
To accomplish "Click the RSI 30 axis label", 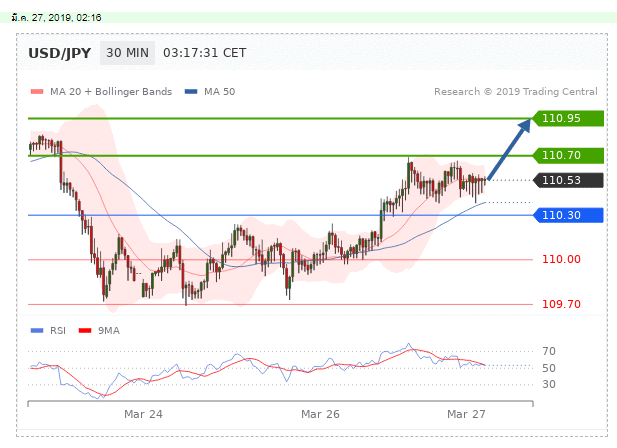I will point(549,384).
